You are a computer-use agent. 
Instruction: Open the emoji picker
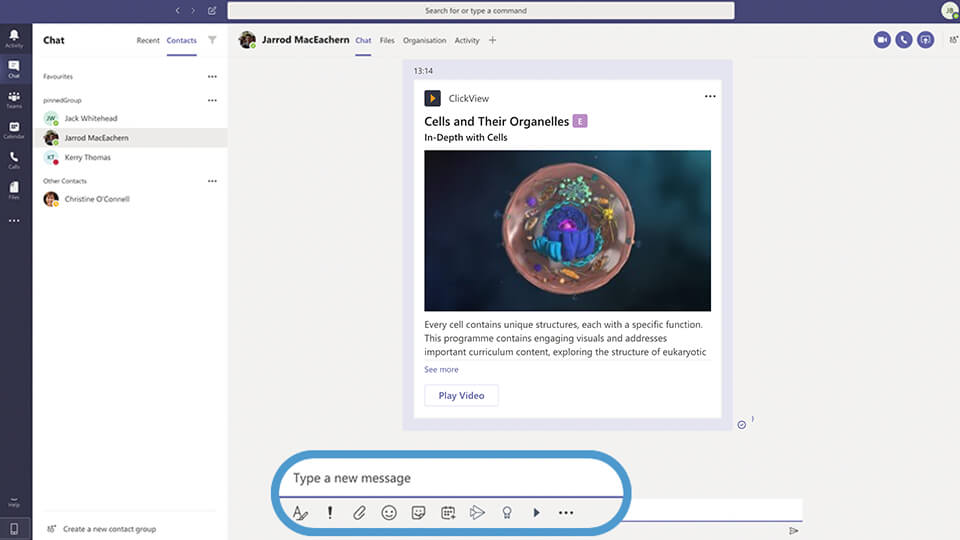389,513
